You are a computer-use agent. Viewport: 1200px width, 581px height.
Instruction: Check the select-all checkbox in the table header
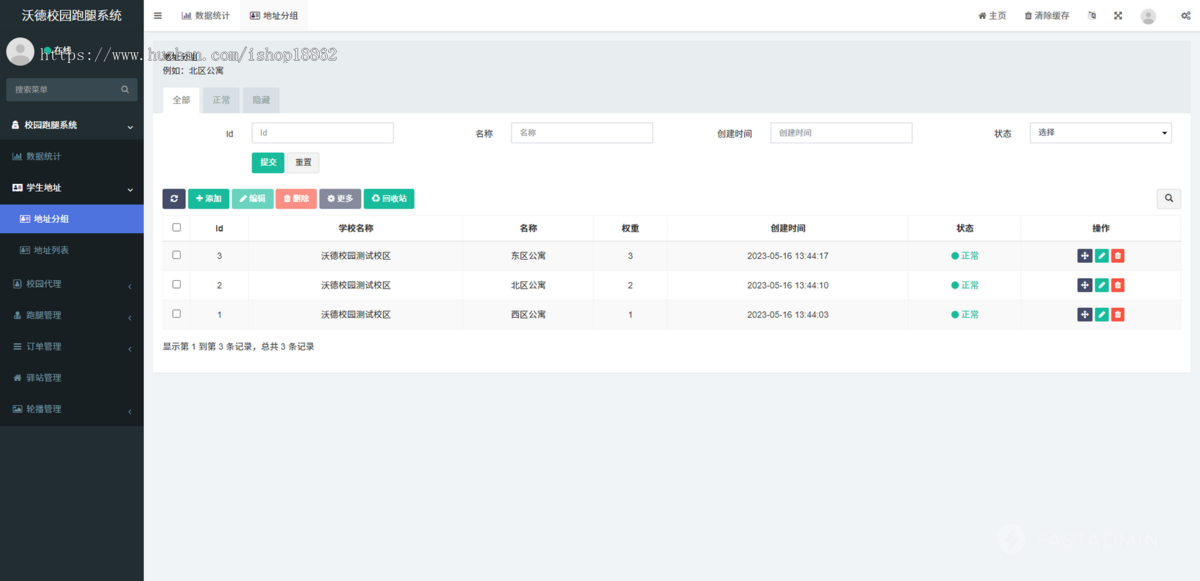click(x=177, y=228)
